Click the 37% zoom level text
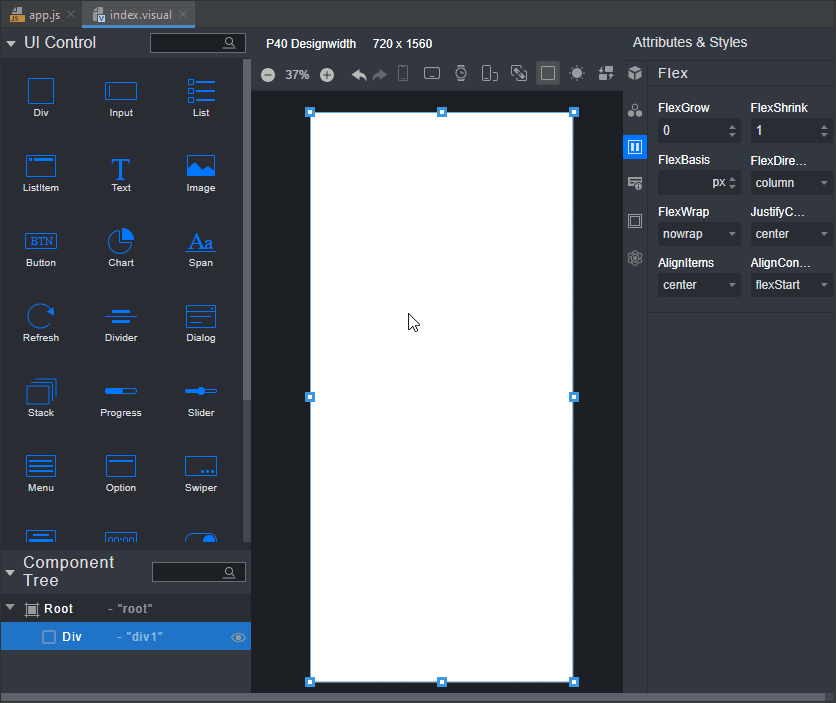 click(297, 75)
